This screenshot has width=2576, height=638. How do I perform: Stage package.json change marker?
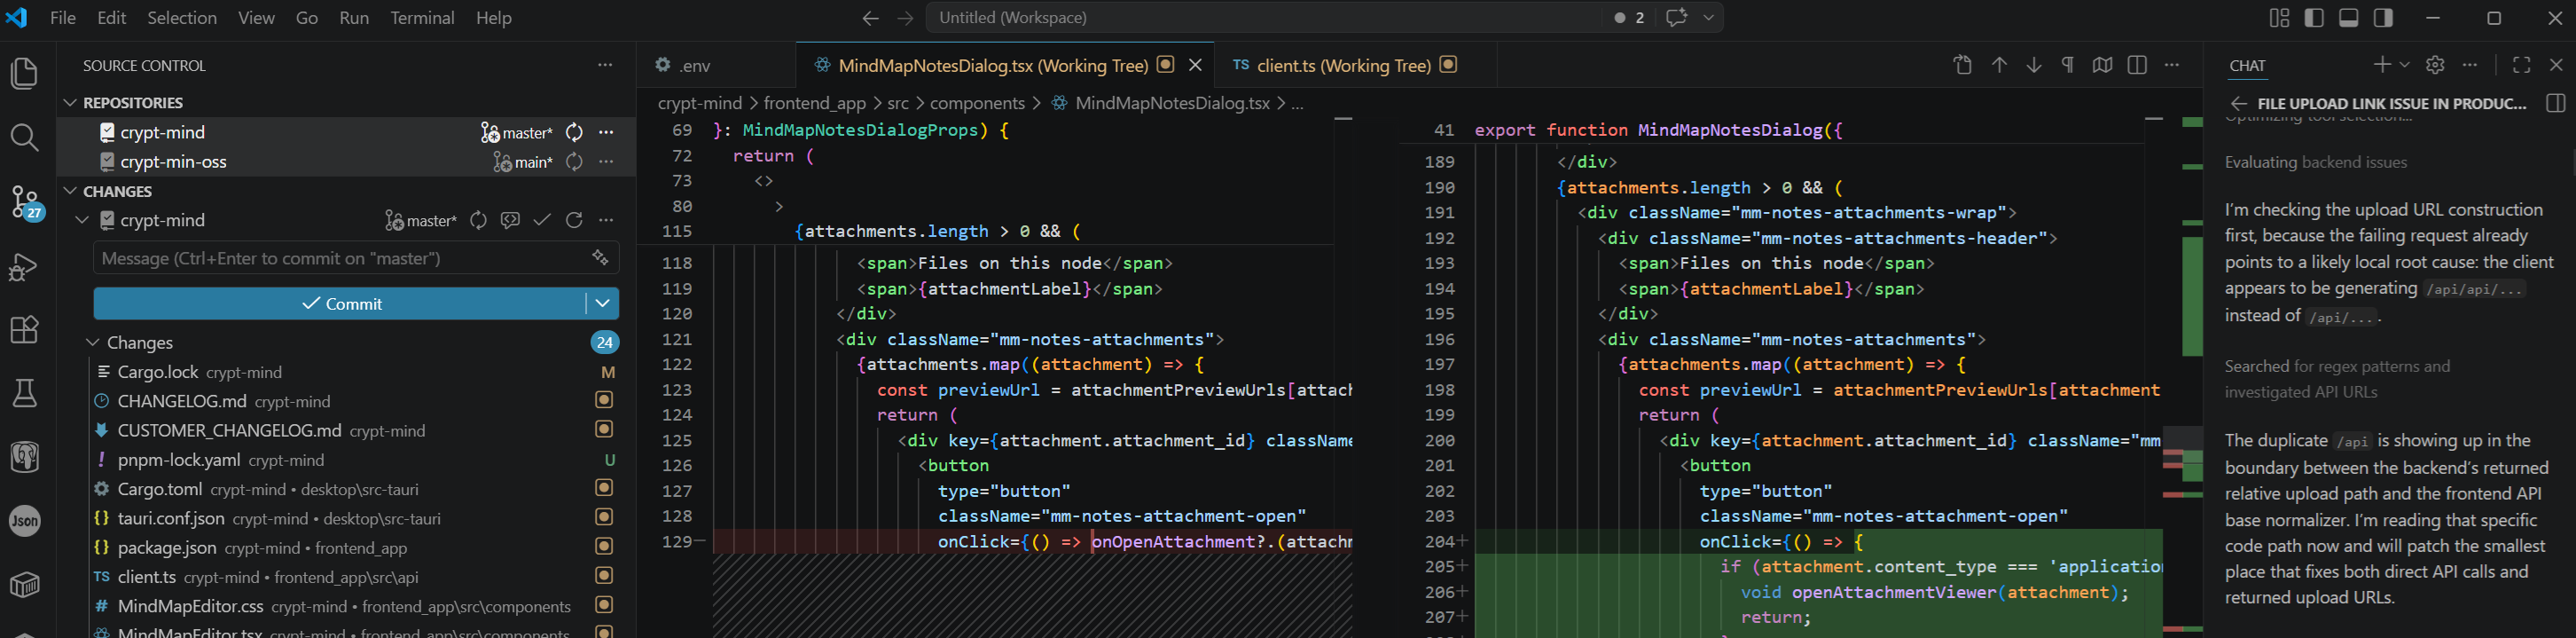tap(604, 547)
